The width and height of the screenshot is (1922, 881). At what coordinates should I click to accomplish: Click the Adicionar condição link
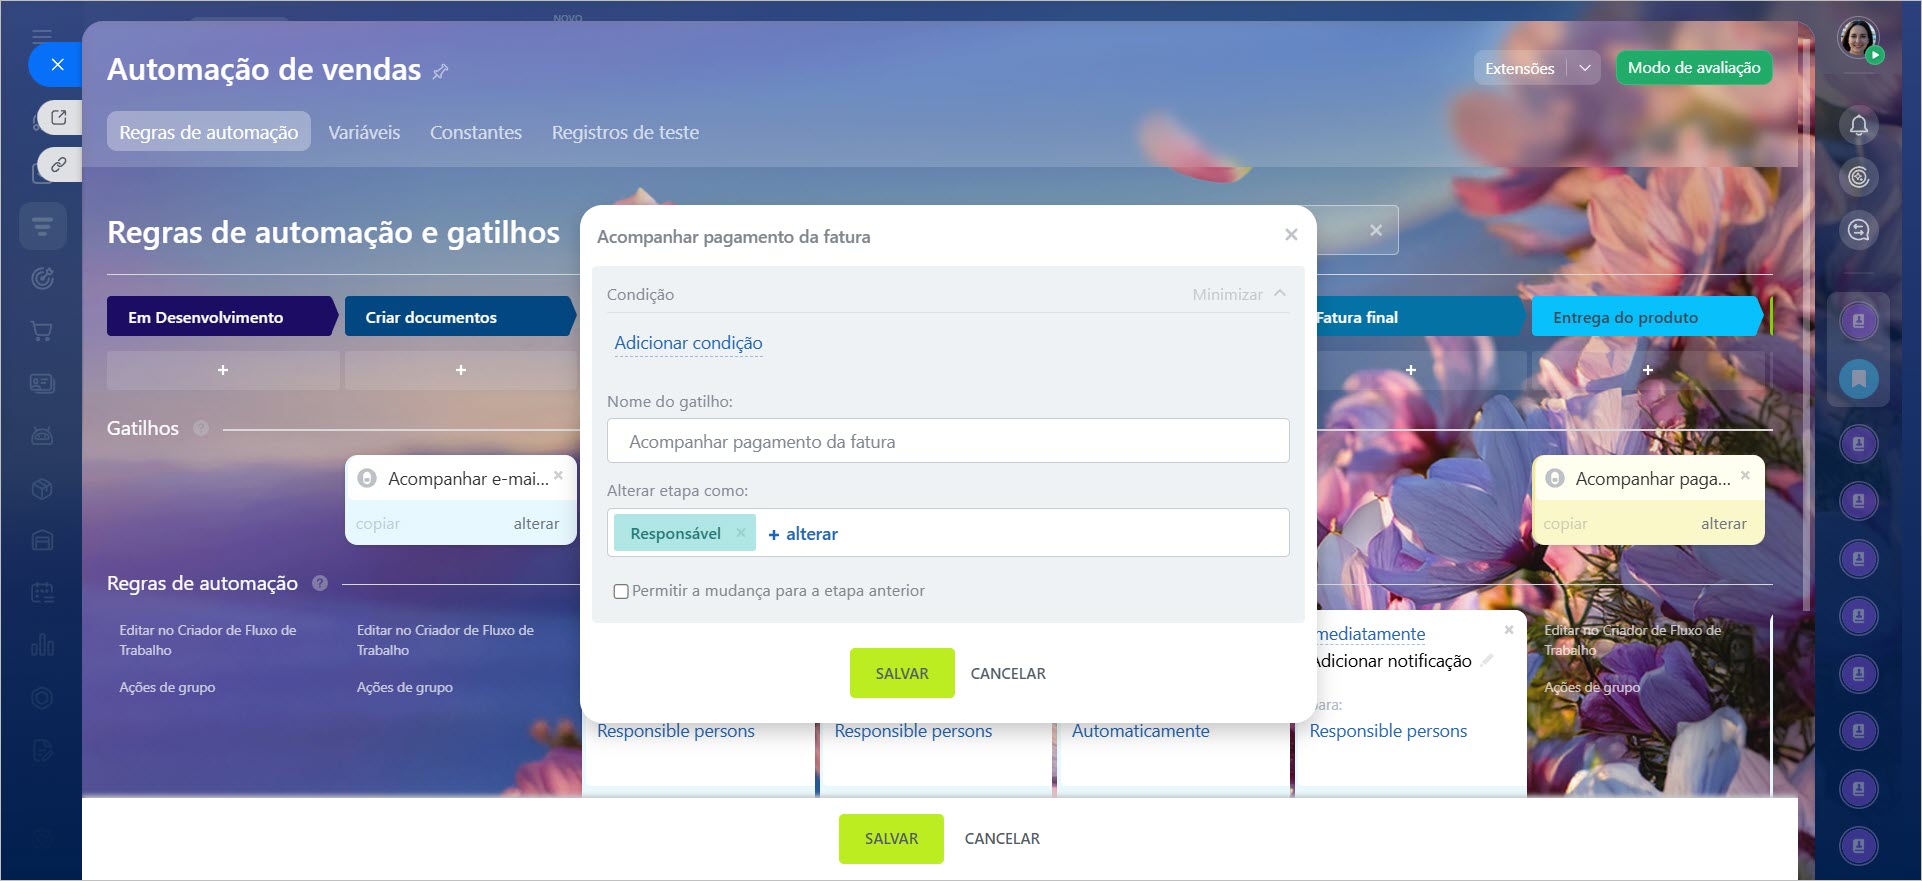coord(688,343)
